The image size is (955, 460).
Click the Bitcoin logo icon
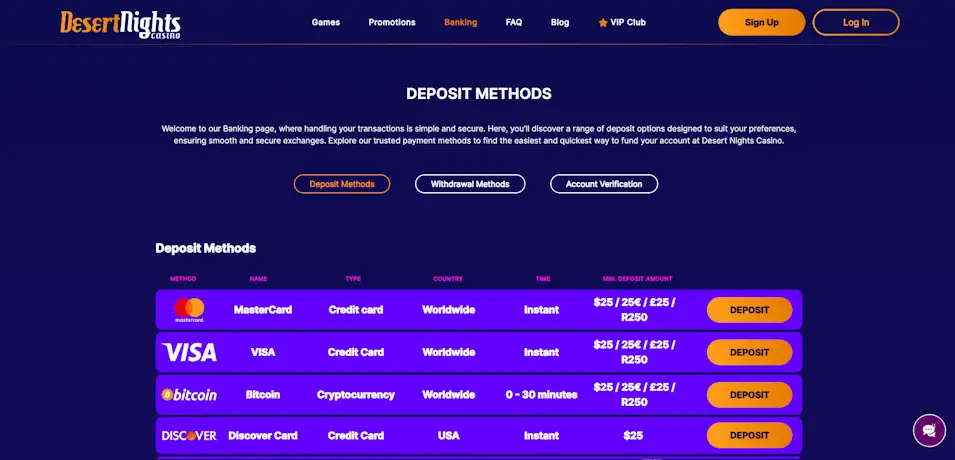[x=189, y=395]
